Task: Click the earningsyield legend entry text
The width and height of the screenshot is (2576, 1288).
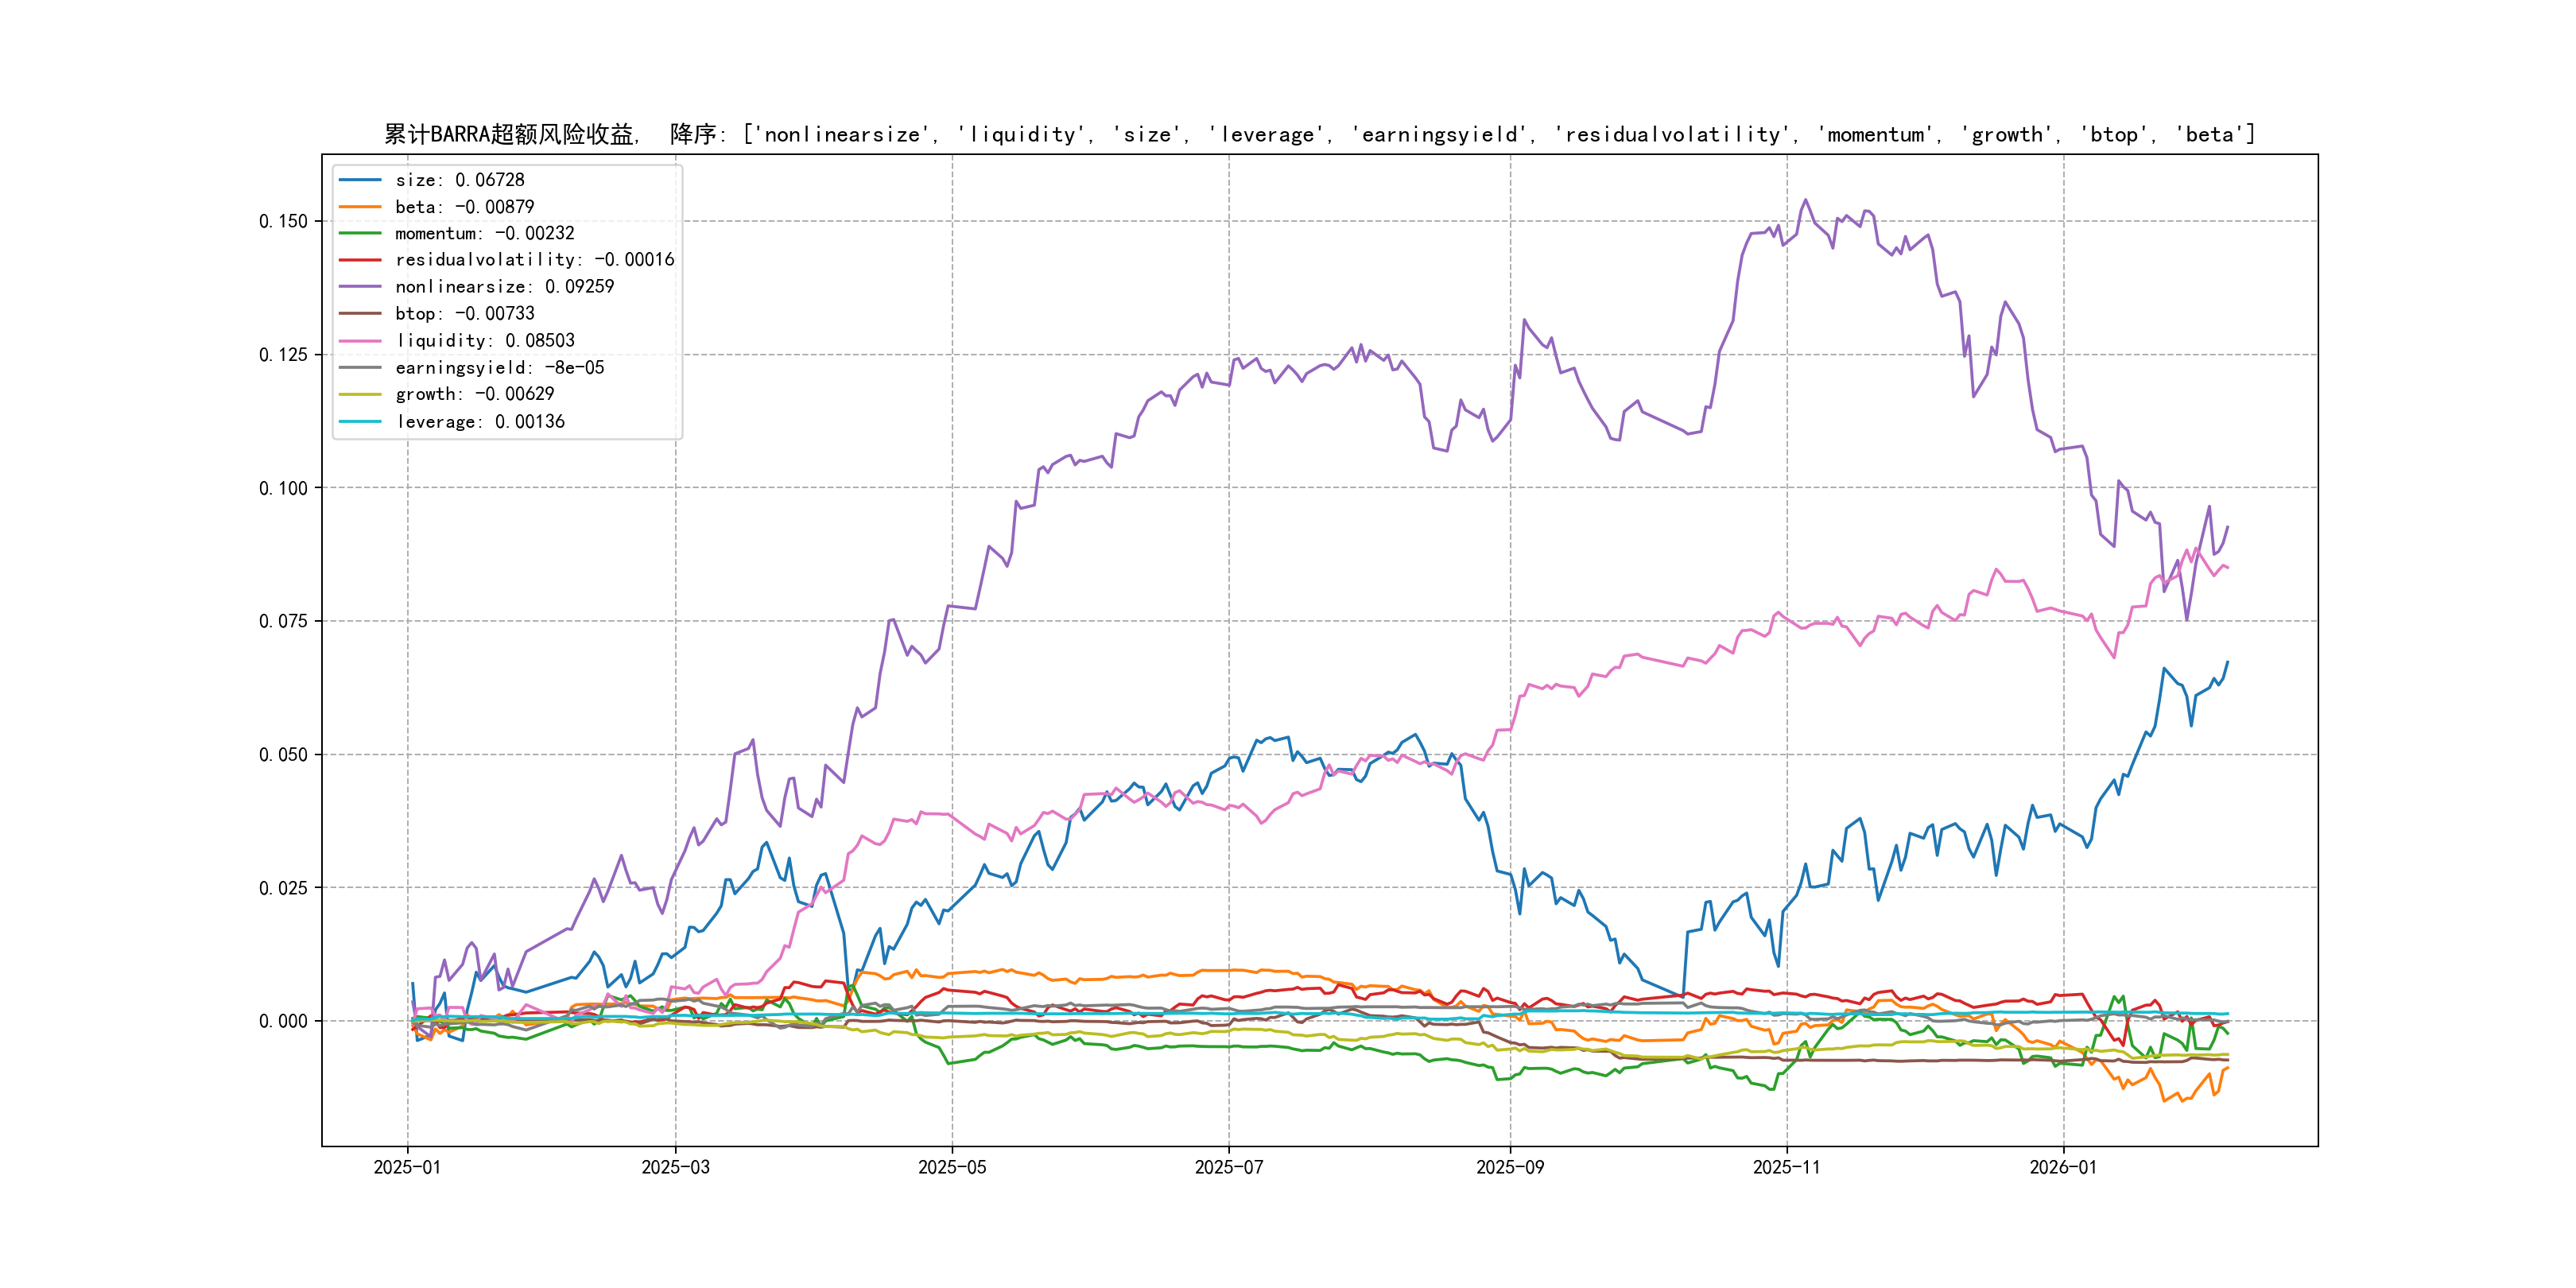Action: (499, 368)
